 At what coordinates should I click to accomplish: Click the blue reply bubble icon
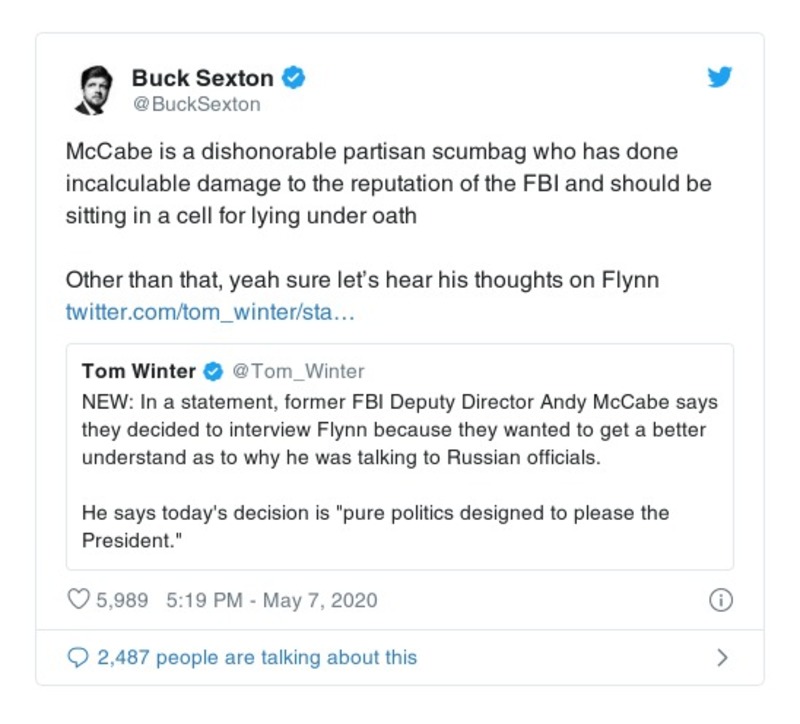coord(77,657)
